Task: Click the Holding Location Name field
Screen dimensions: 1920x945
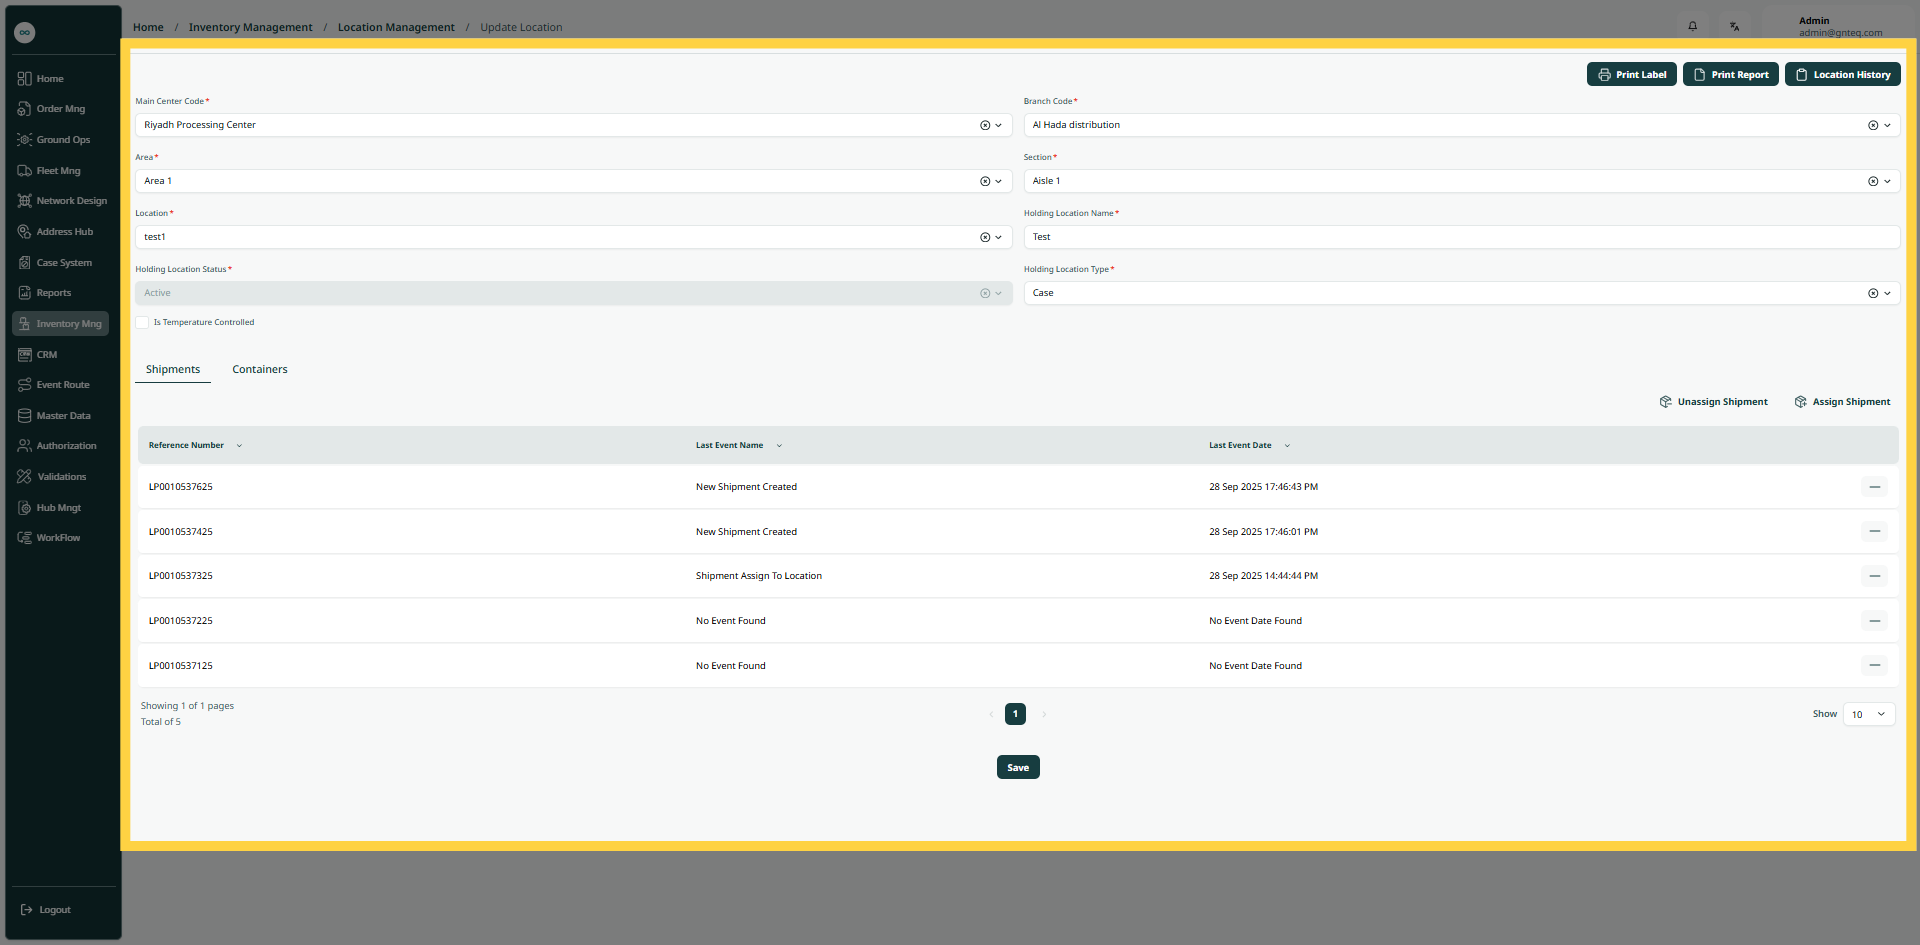Action: coord(1461,237)
